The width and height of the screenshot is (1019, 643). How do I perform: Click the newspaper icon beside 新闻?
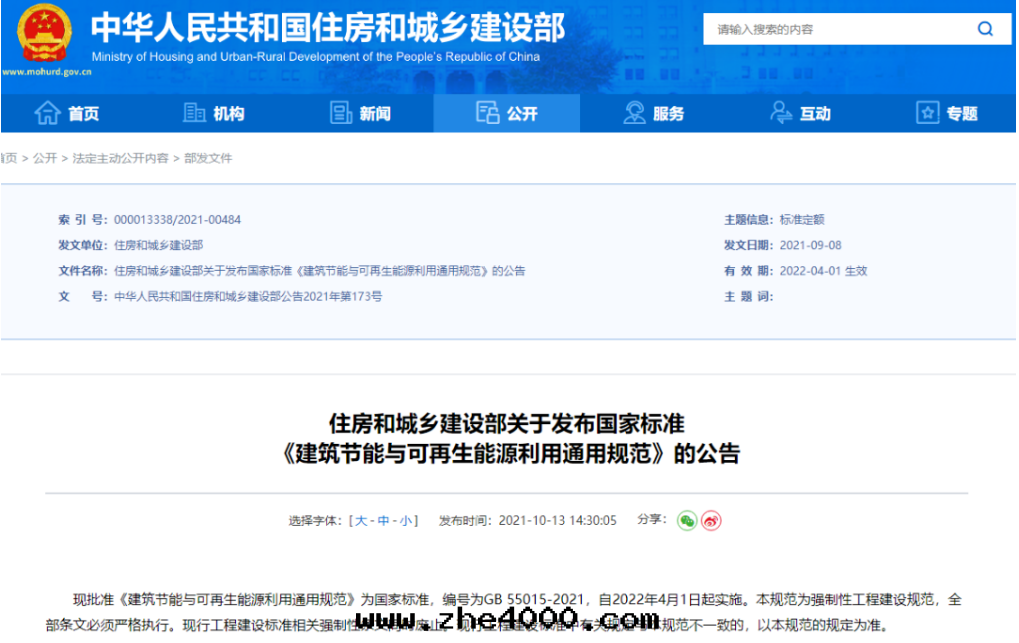coord(341,113)
